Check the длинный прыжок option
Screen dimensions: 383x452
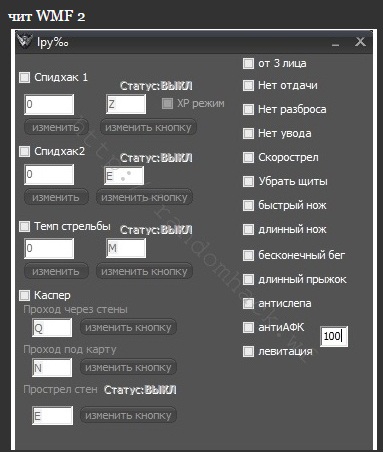point(248,279)
